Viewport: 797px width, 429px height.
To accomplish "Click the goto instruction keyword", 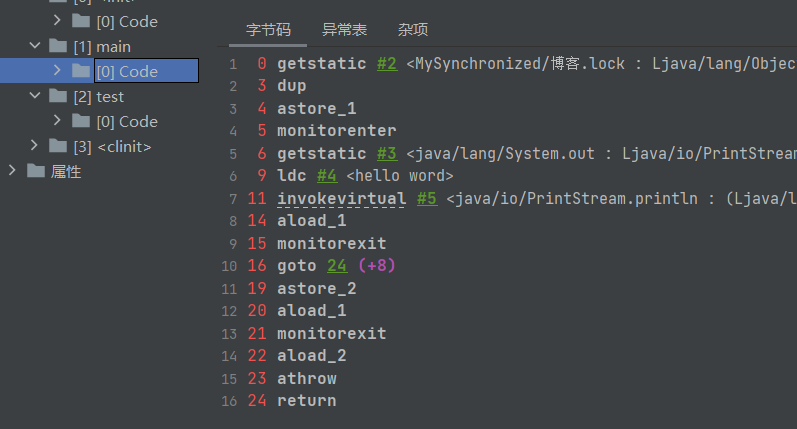I will point(297,265).
